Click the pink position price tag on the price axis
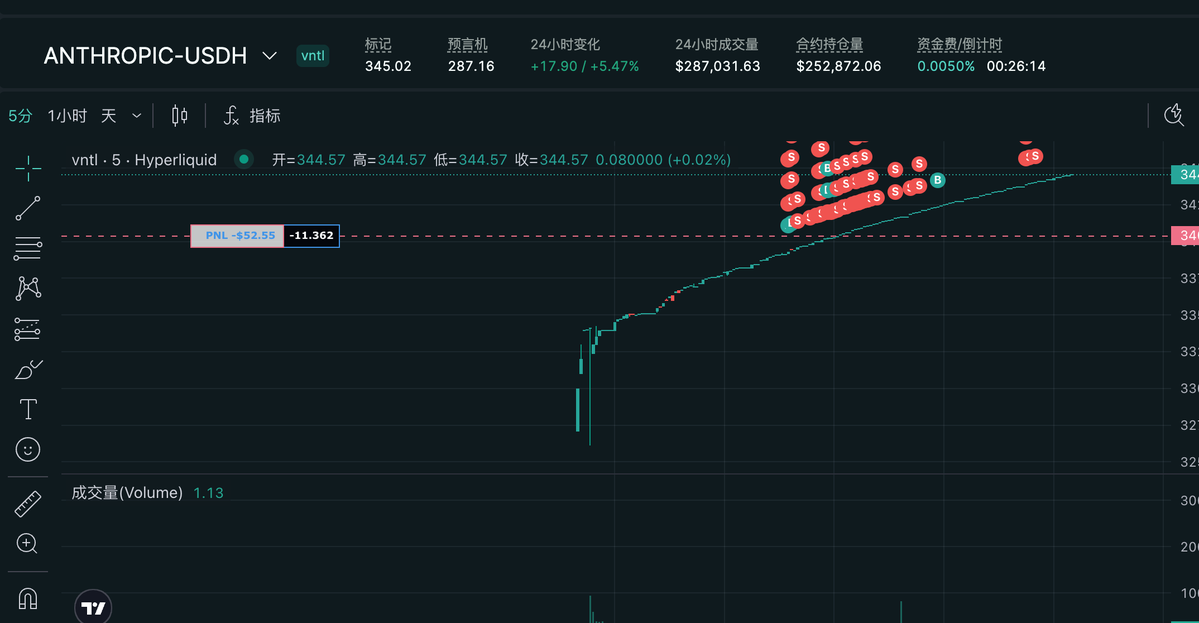The image size is (1199, 623). pos(1185,235)
